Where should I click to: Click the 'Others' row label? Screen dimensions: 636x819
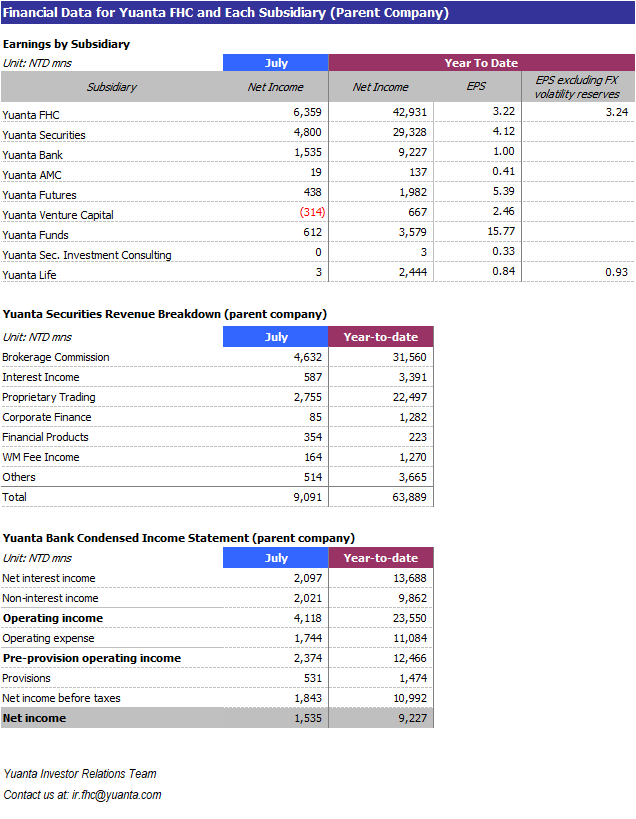(x=19, y=477)
